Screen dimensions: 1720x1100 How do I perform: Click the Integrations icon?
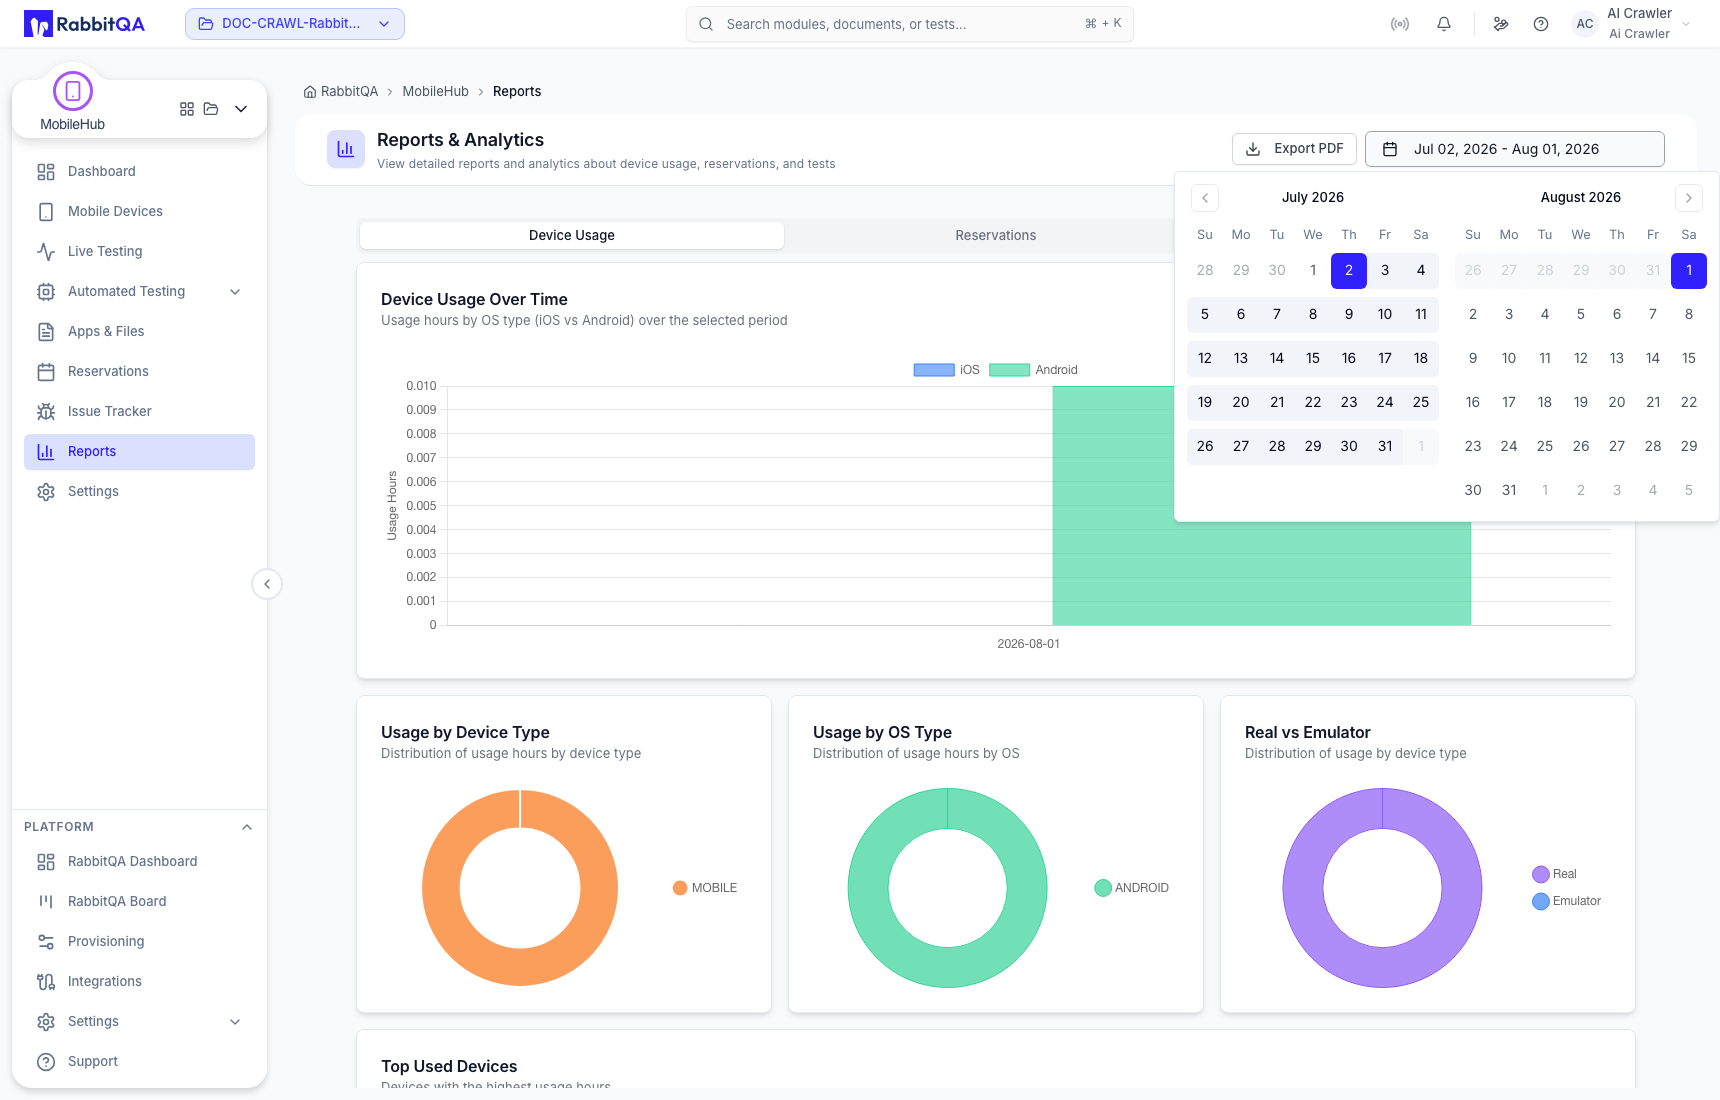click(46, 982)
